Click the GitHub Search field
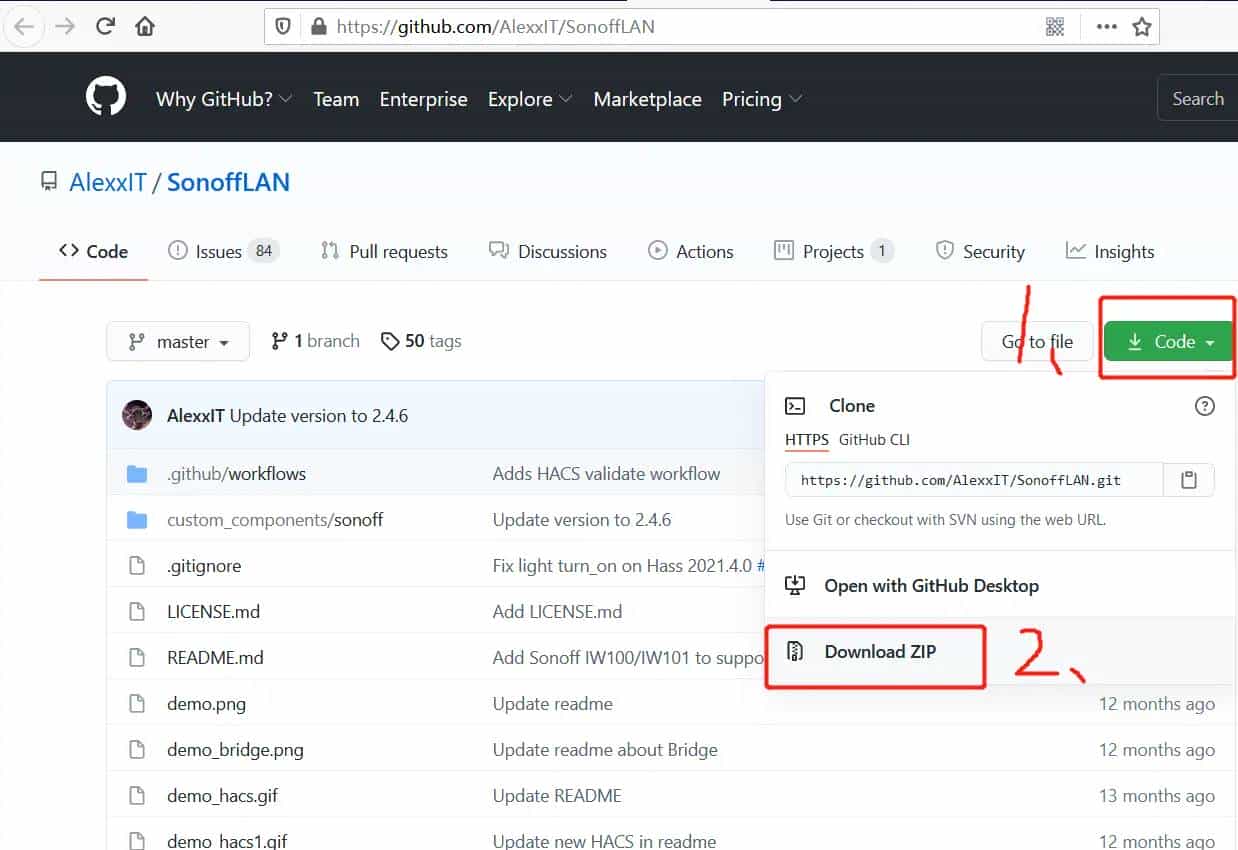Viewport: 1238px width, 850px height. pyautogui.click(x=1197, y=99)
